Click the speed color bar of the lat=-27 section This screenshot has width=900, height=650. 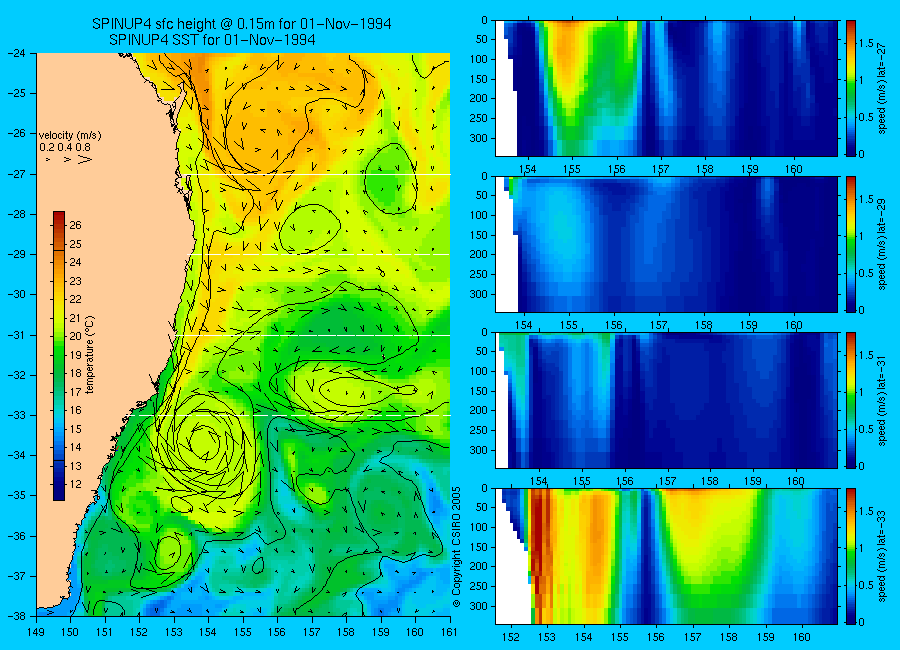point(850,88)
